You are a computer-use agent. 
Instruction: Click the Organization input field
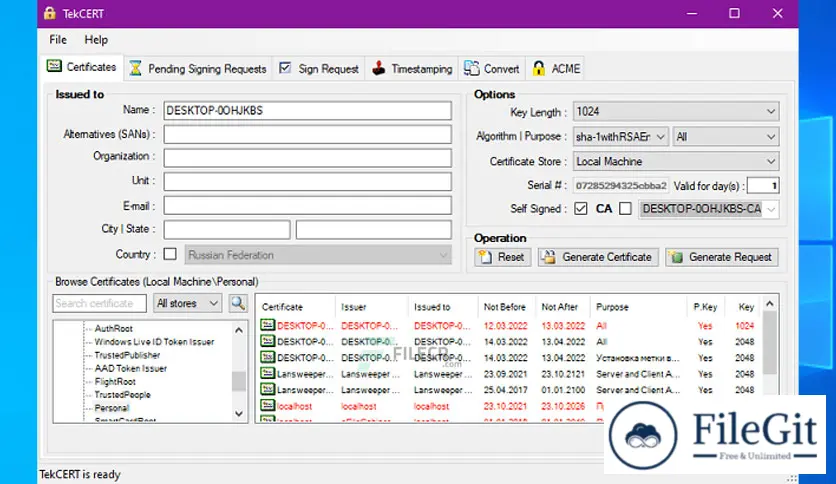[x=308, y=158]
